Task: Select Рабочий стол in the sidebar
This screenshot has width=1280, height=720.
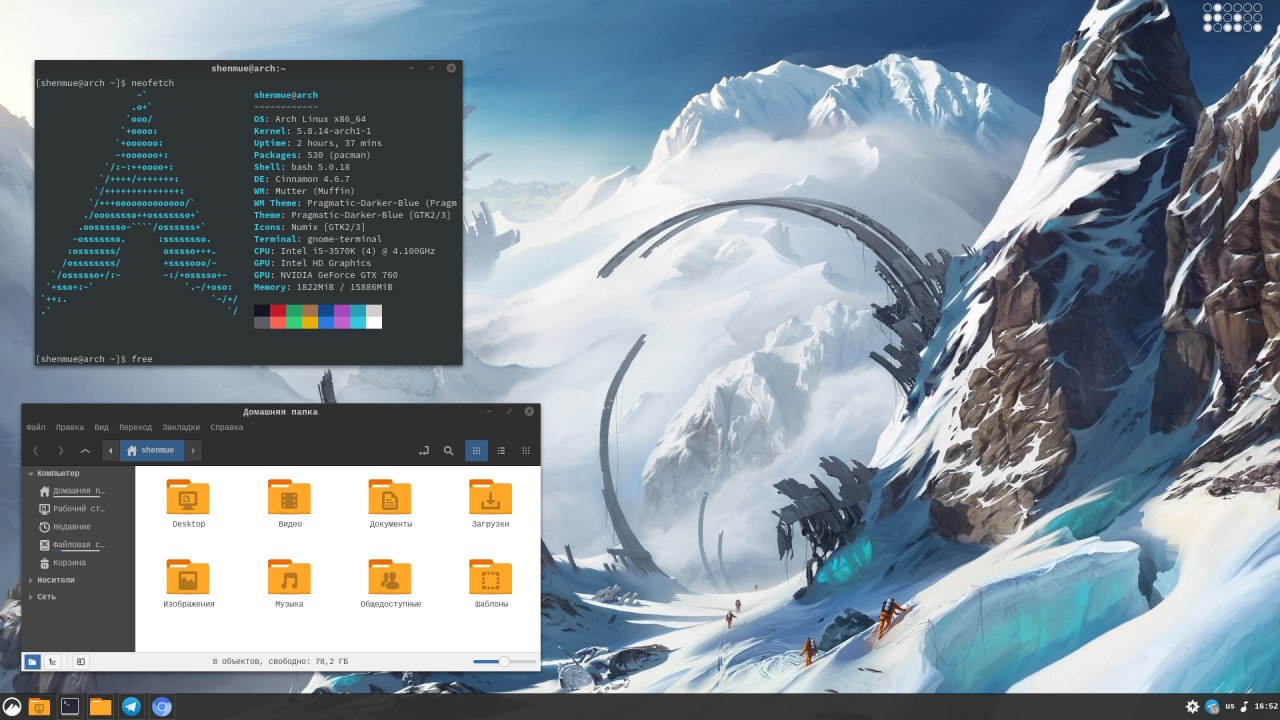Action: [x=72, y=509]
